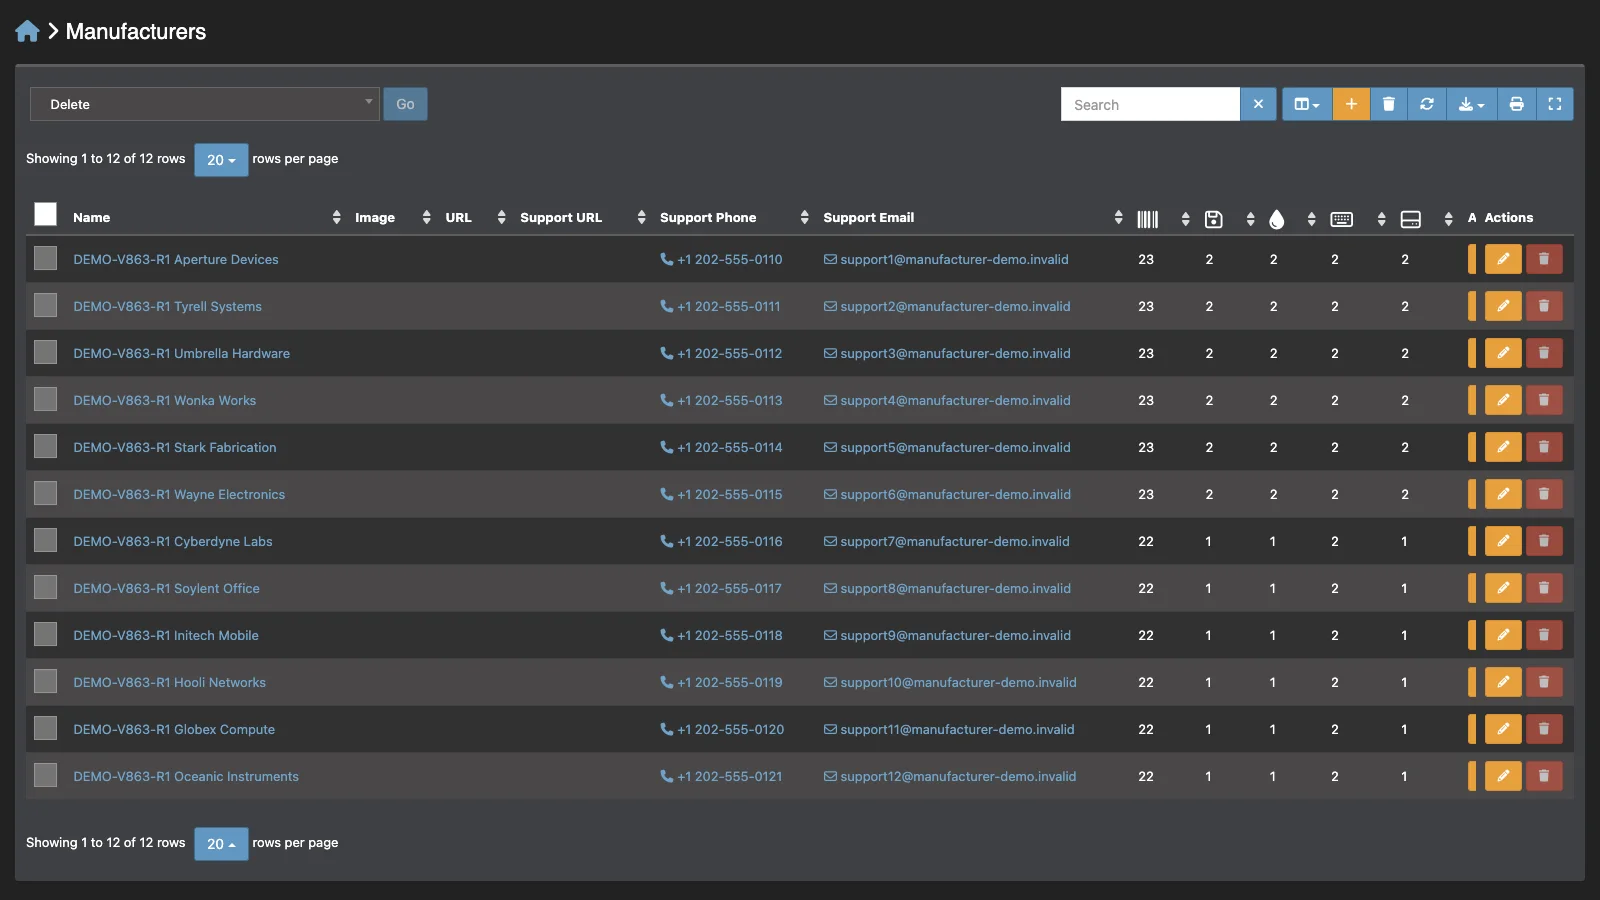Image resolution: width=1600 pixels, height=900 pixels.
Task: Sort table by Support URL column
Action: click(x=561, y=218)
